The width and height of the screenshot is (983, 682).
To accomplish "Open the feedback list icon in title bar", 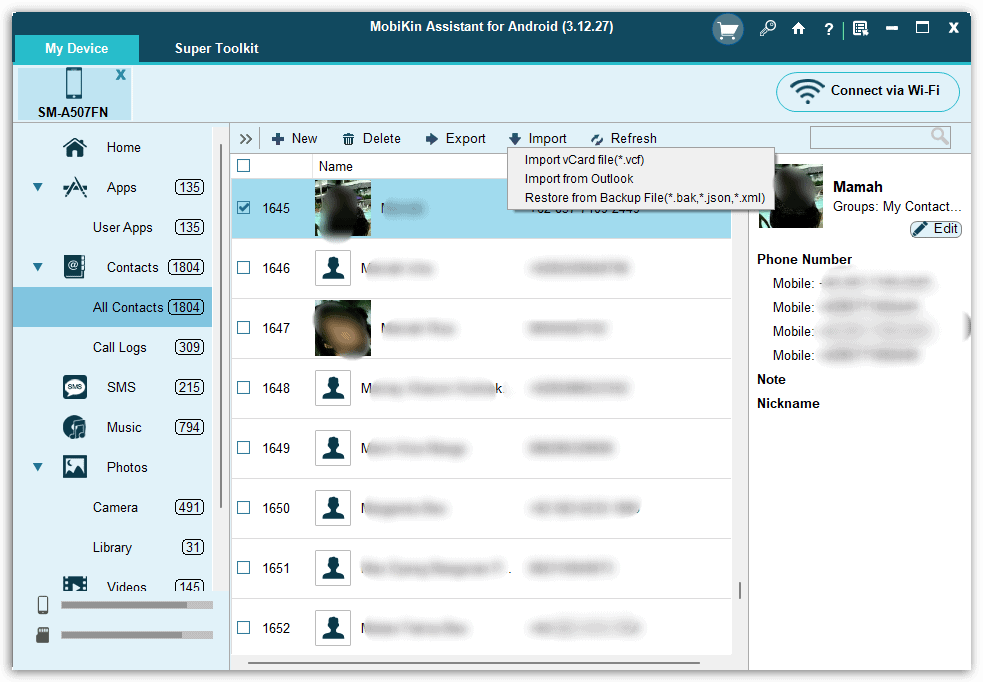I will click(861, 28).
